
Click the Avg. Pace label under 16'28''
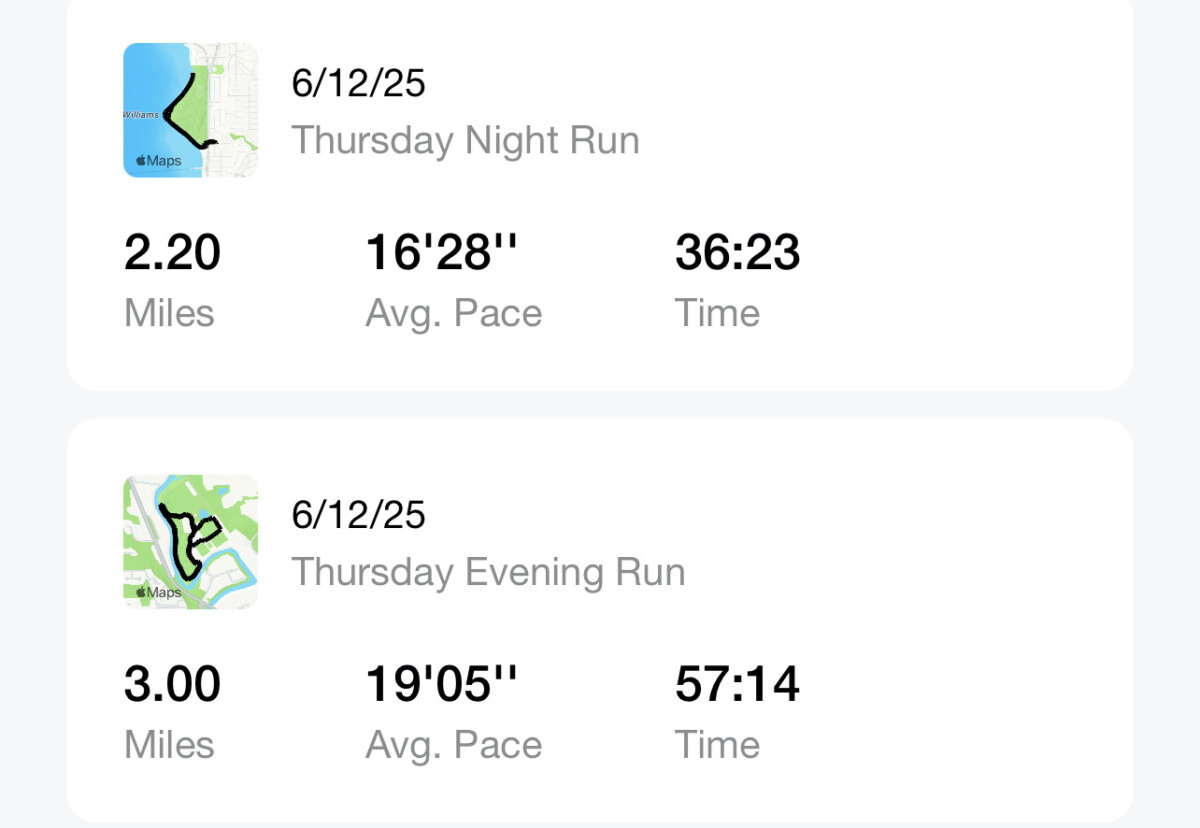coord(454,314)
